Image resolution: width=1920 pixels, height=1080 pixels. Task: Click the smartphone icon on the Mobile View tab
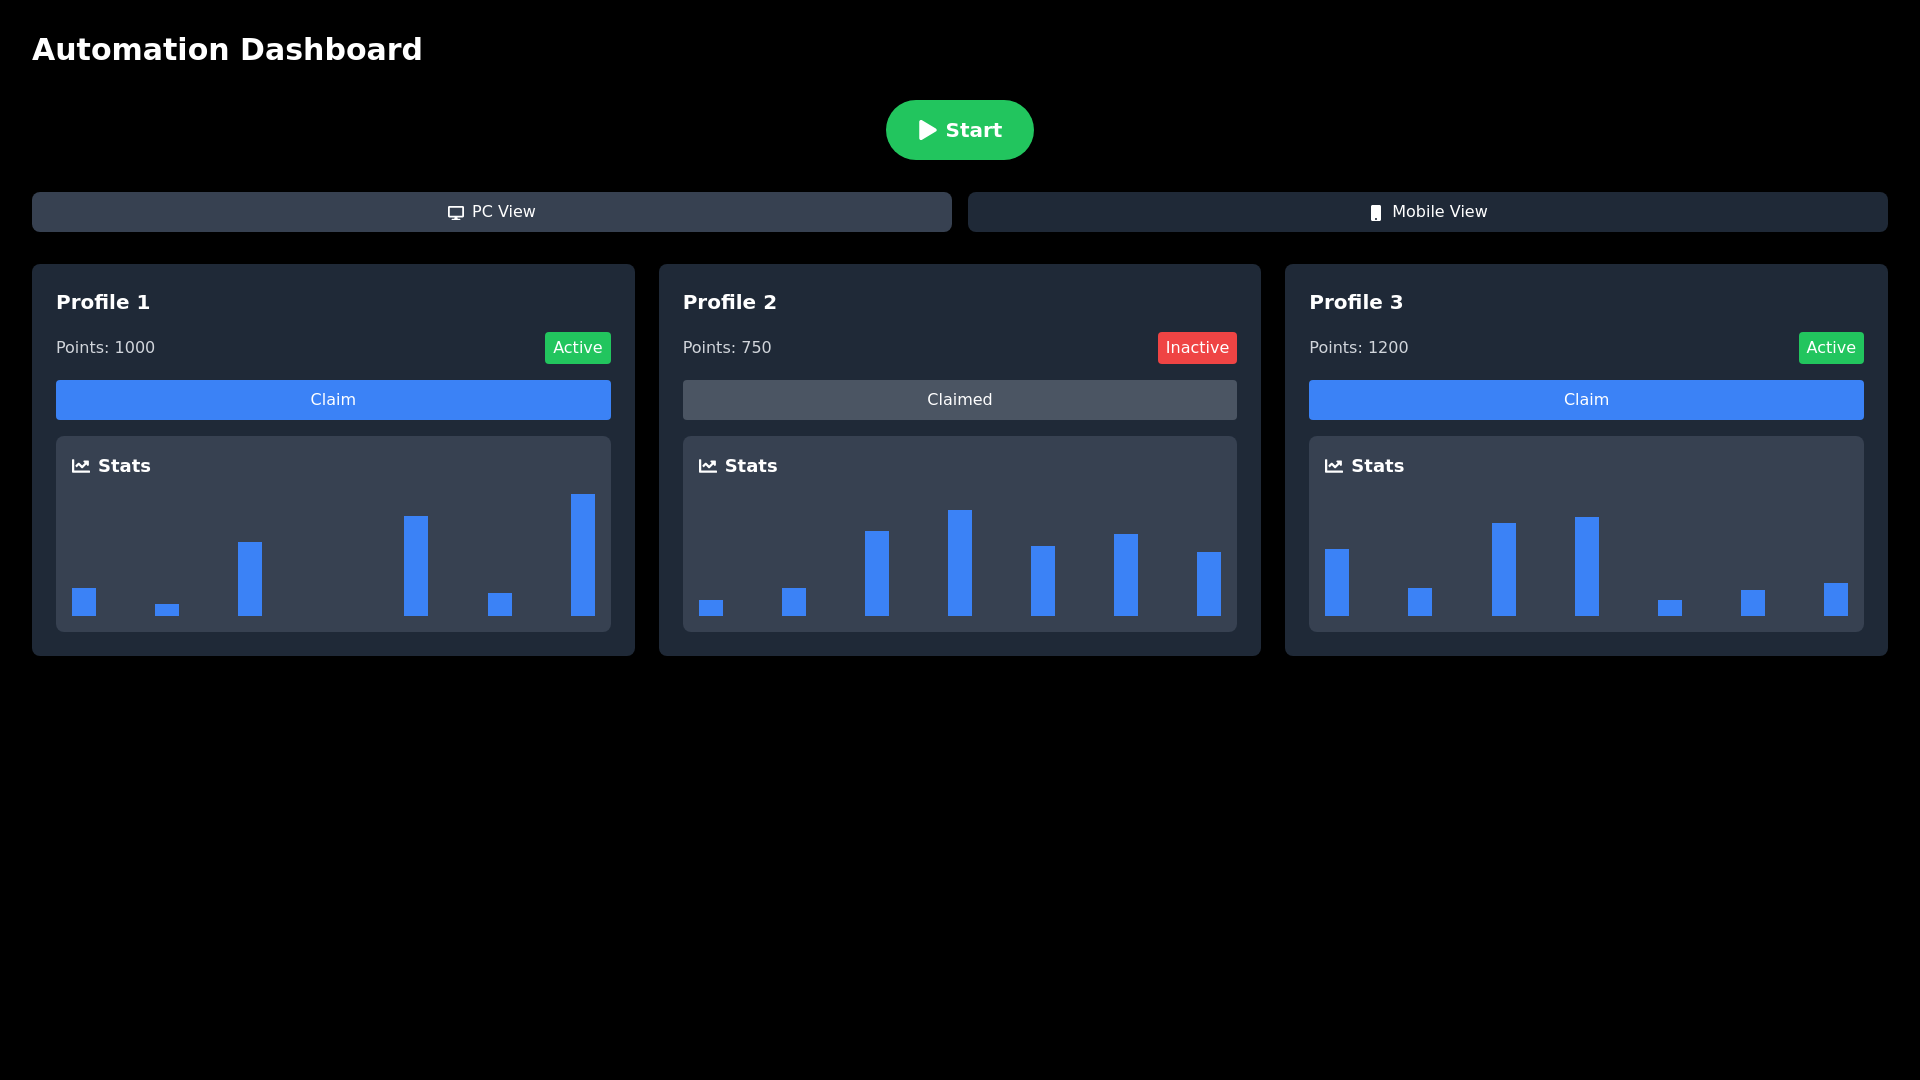[1376, 212]
